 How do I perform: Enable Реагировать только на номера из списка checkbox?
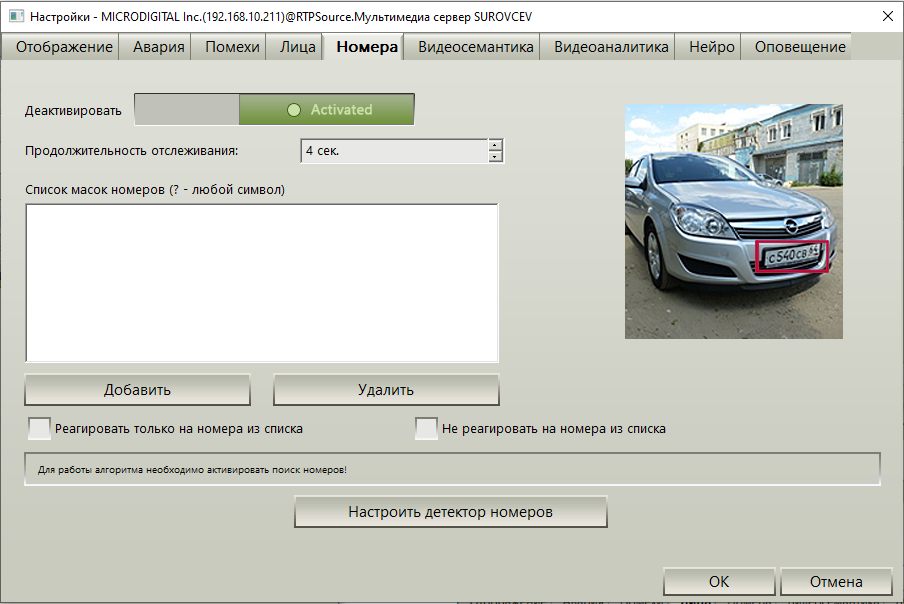pos(39,429)
